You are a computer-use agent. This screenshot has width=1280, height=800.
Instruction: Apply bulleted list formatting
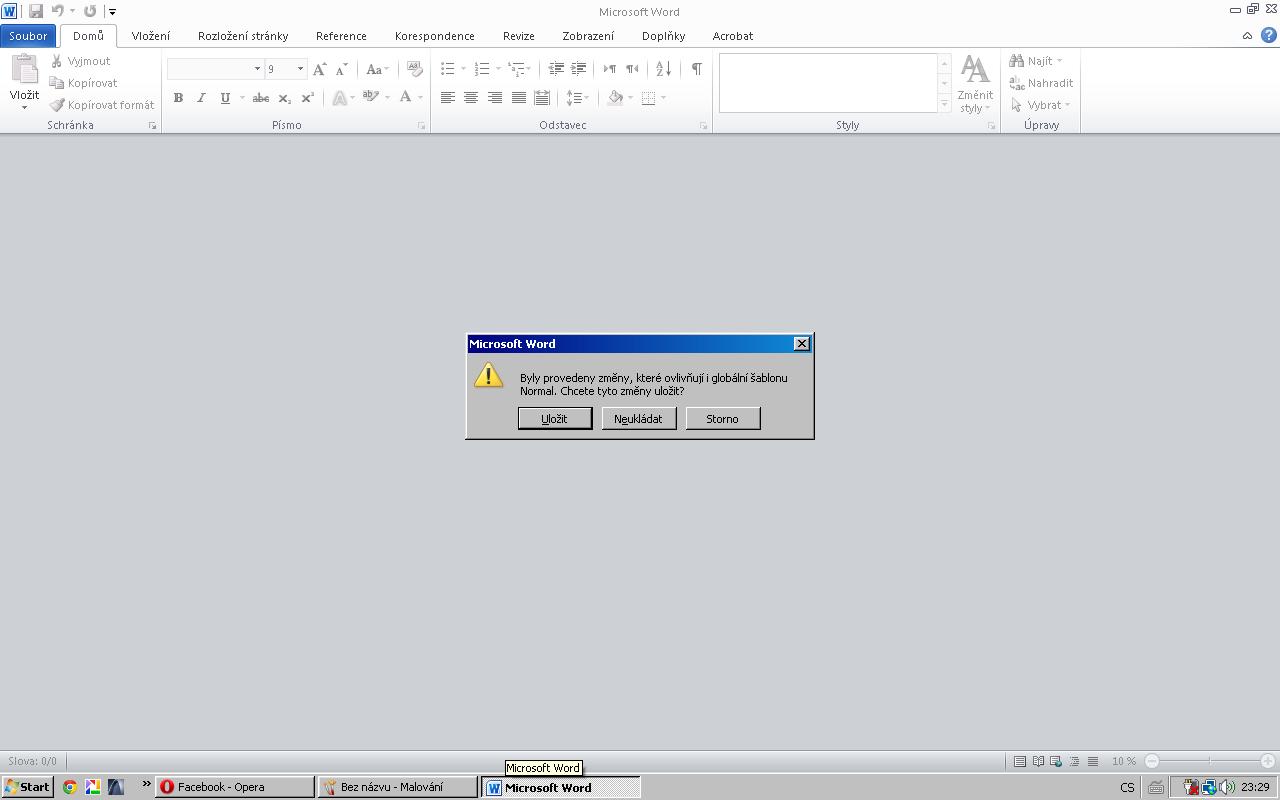(x=448, y=69)
